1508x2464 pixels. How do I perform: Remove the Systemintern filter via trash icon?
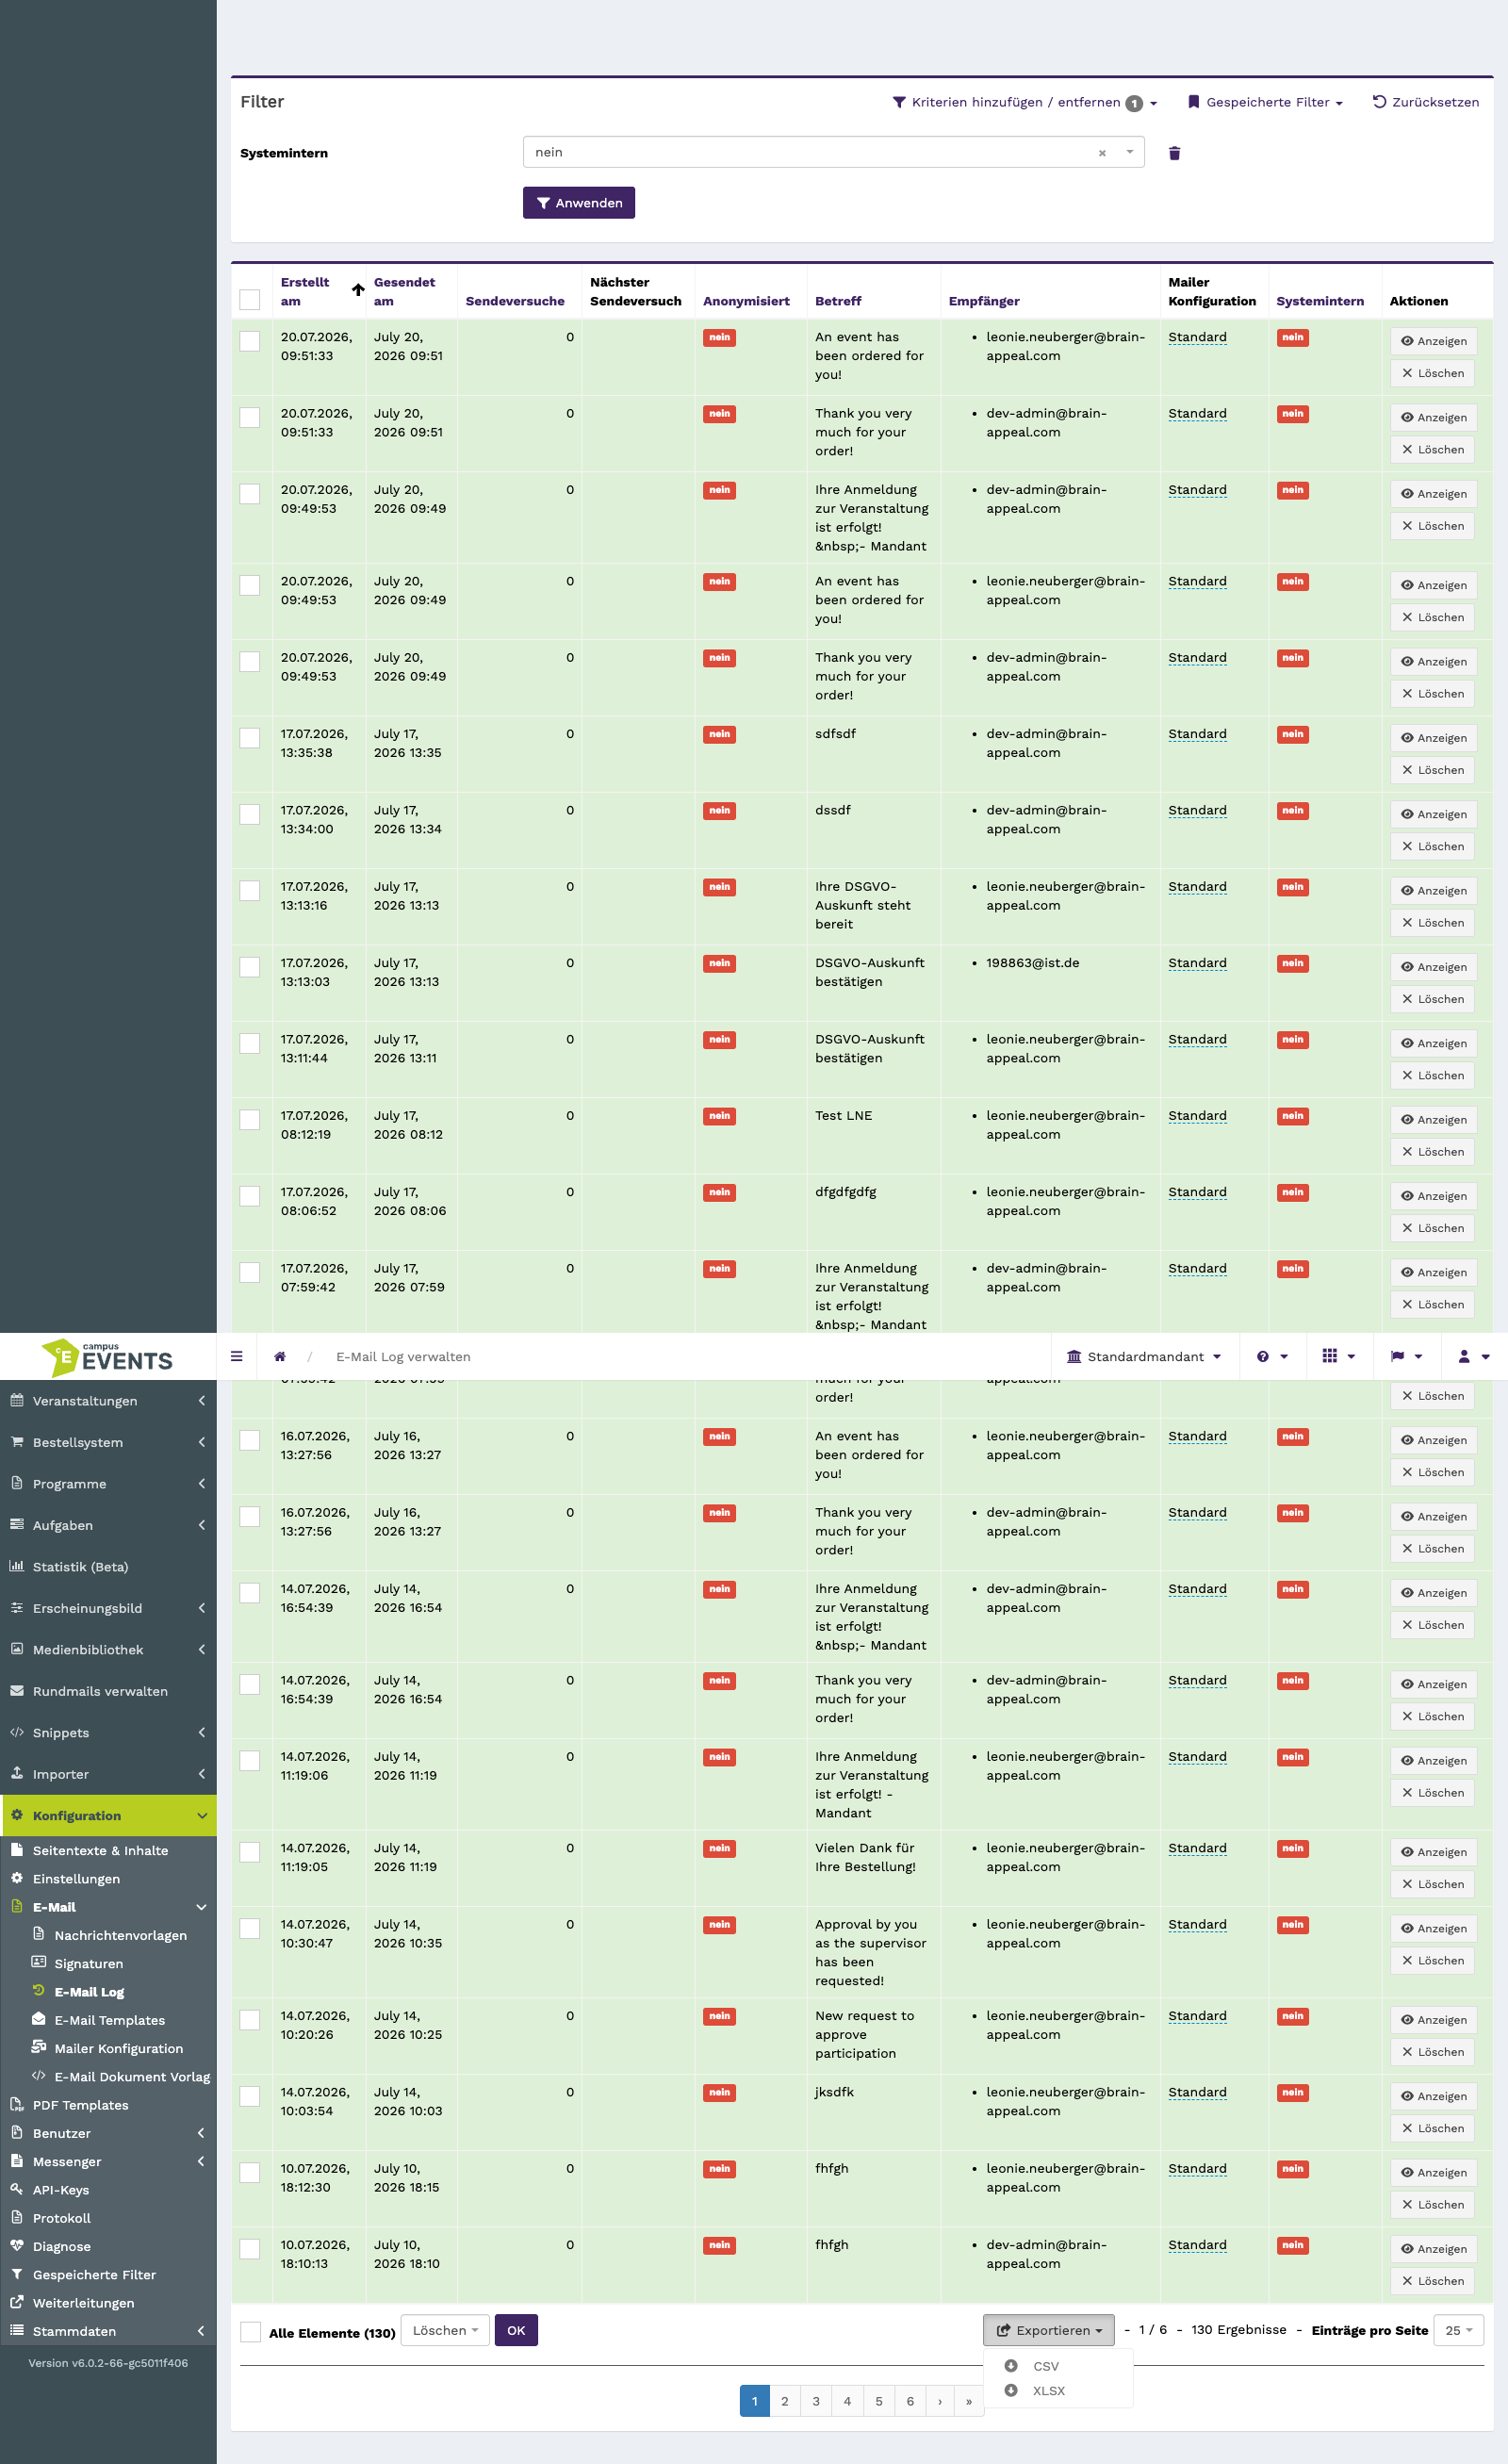[x=1175, y=153]
